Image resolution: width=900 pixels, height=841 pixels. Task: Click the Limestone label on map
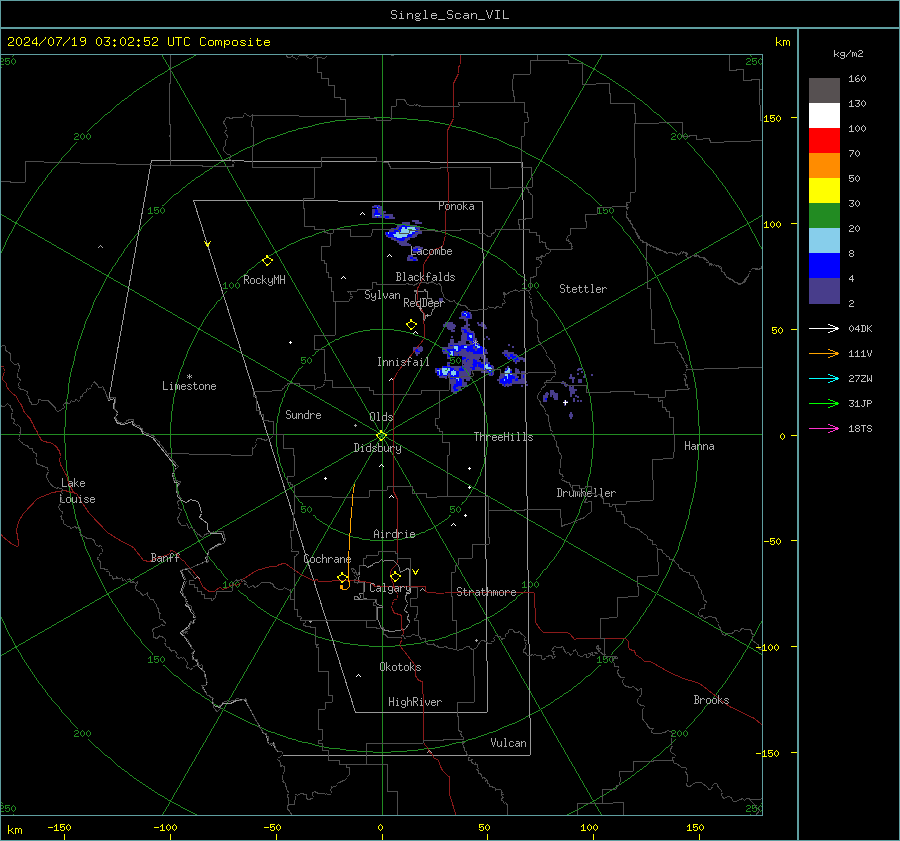(x=189, y=386)
